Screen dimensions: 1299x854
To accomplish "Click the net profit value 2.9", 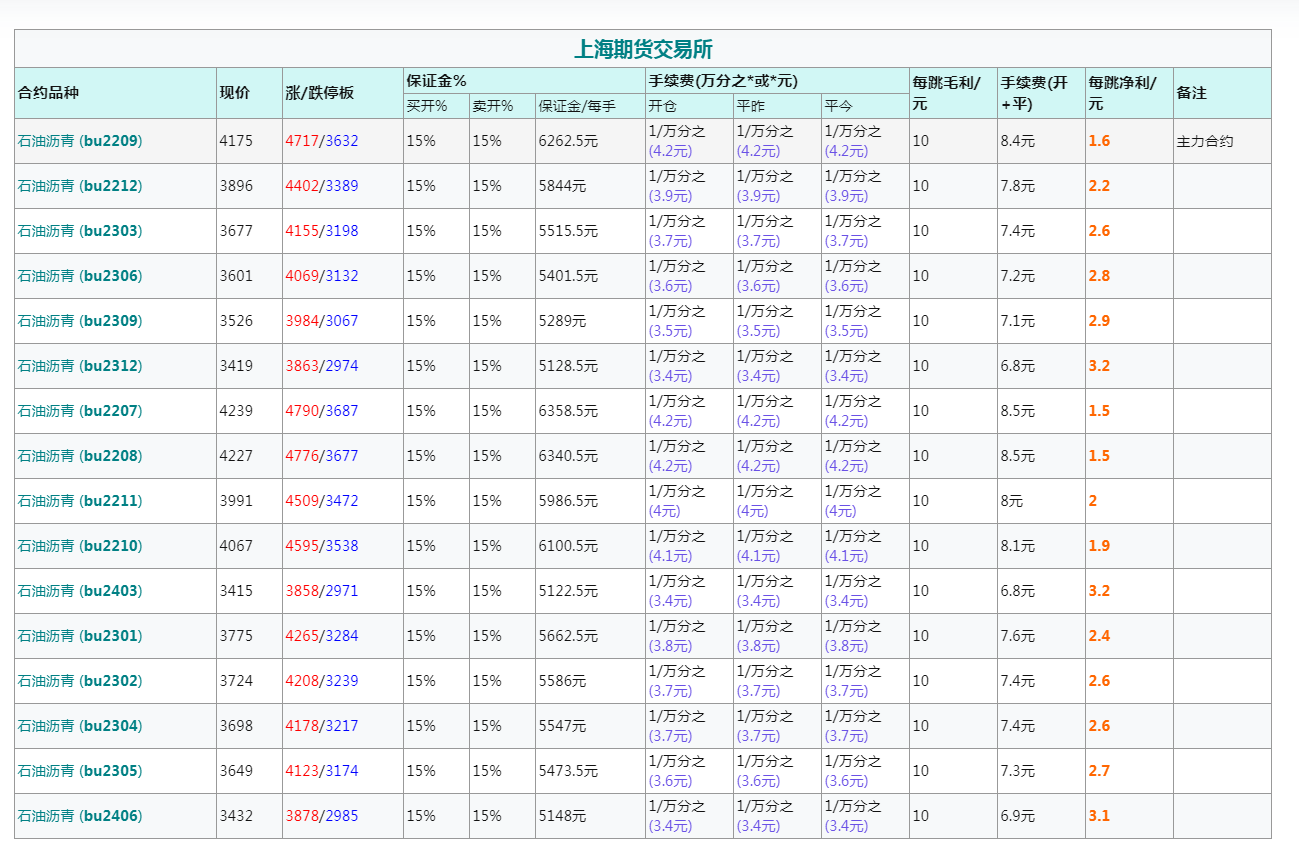I will point(1099,321).
